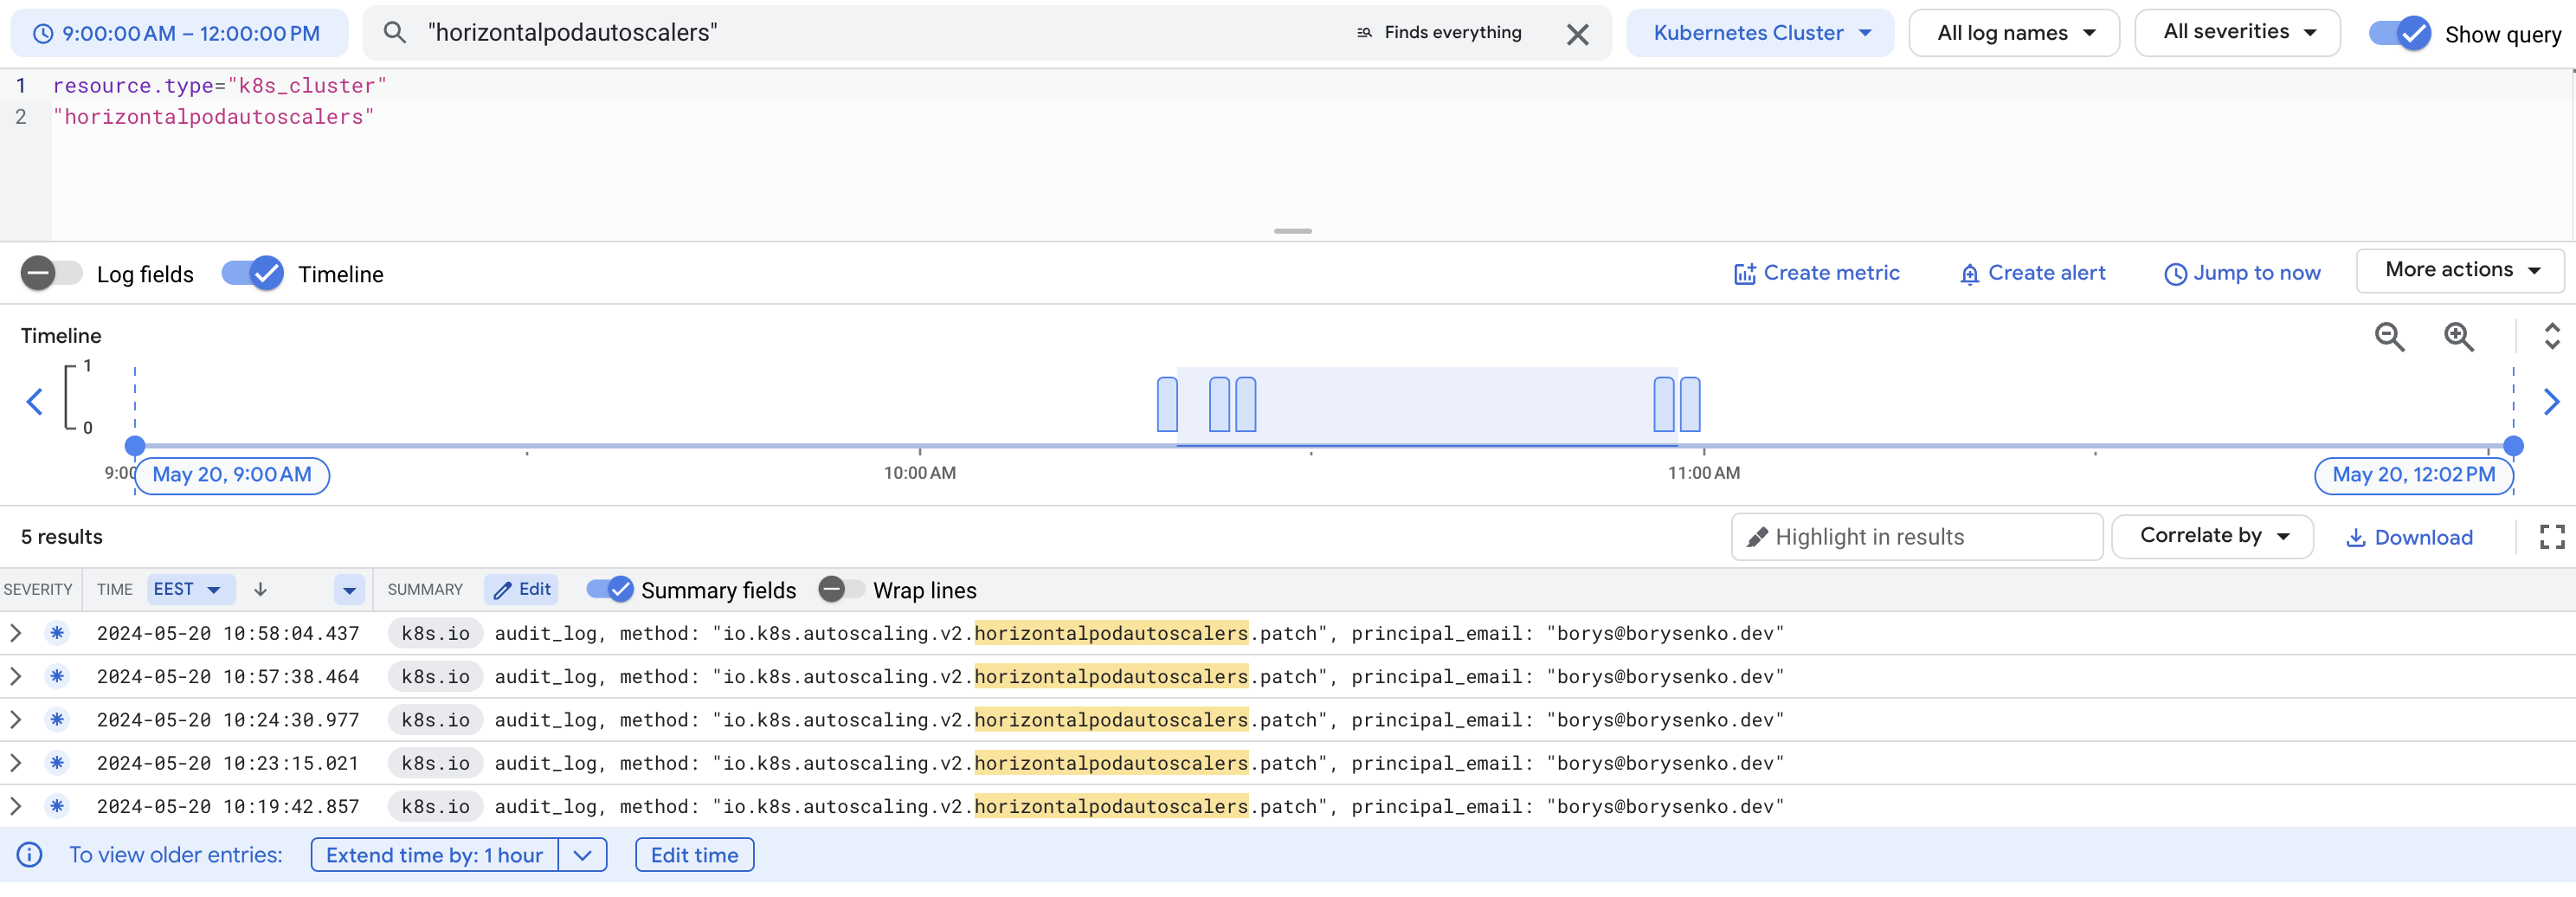Collapse the timeline using the up-down chevron icon
2576x897 pixels.
(x=2551, y=336)
